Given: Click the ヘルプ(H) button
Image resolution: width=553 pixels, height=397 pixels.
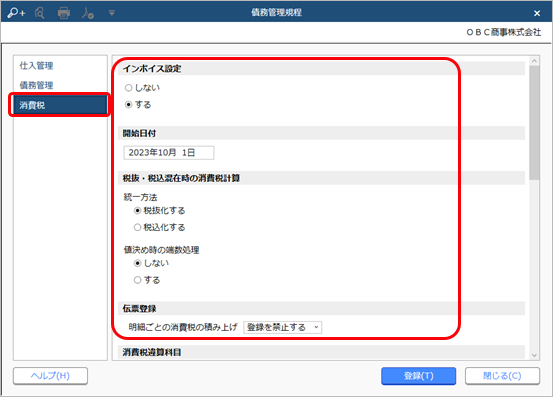Looking at the screenshot, I should [50, 376].
